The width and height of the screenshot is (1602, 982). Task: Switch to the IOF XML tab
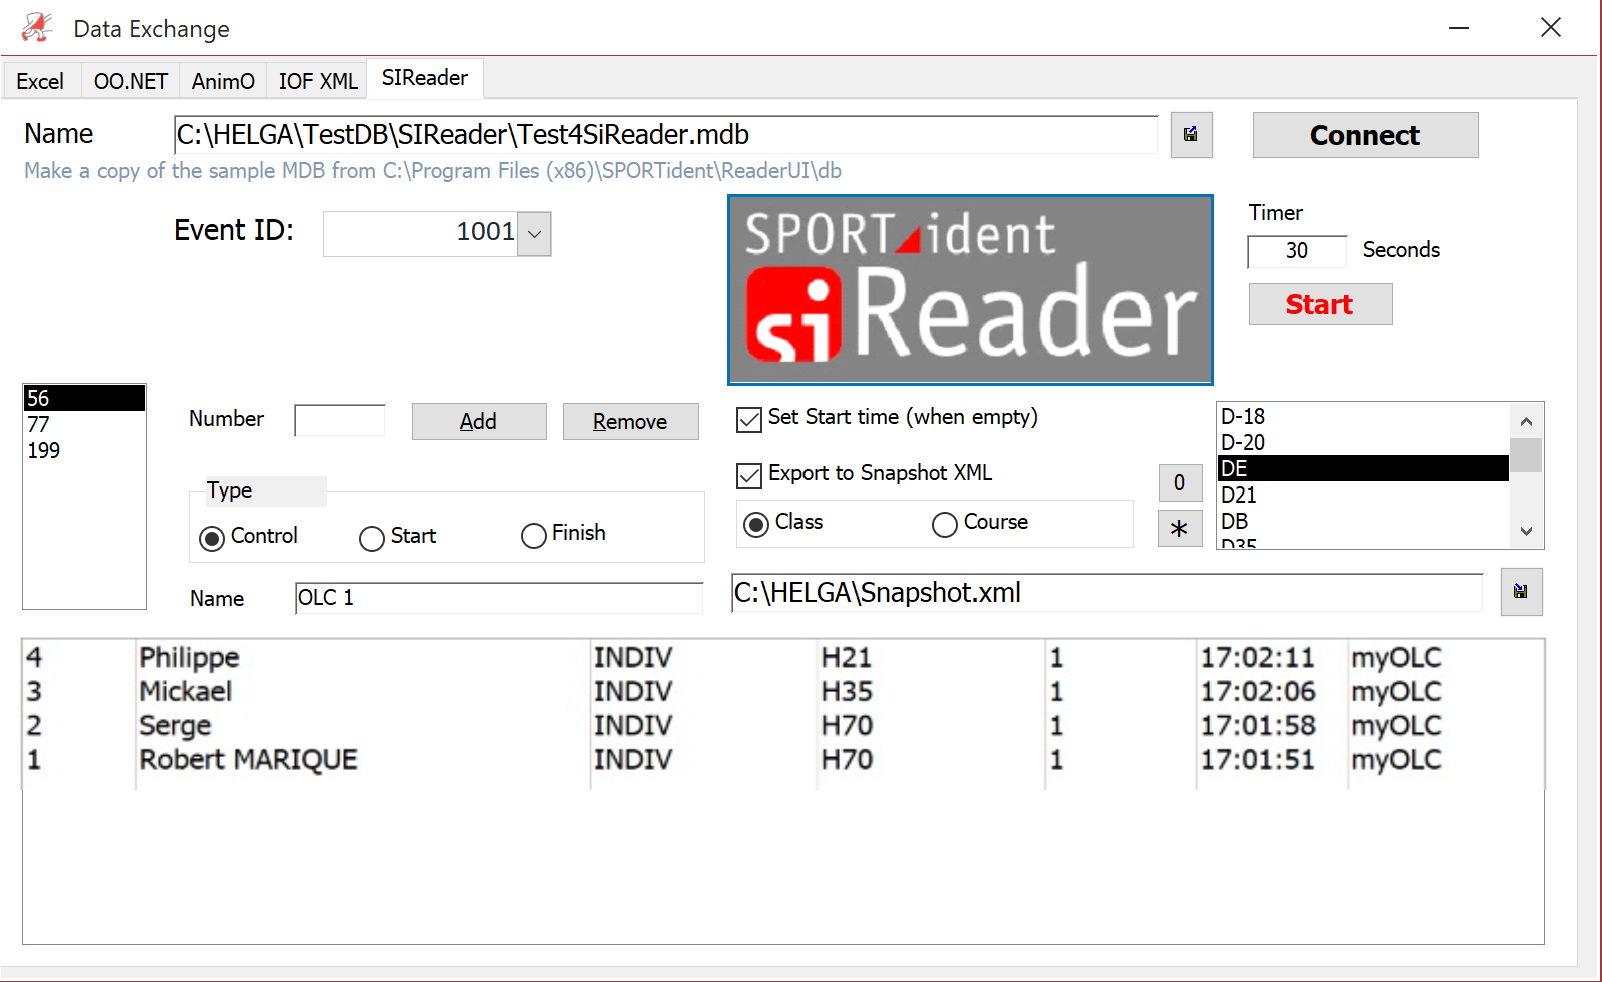click(318, 81)
